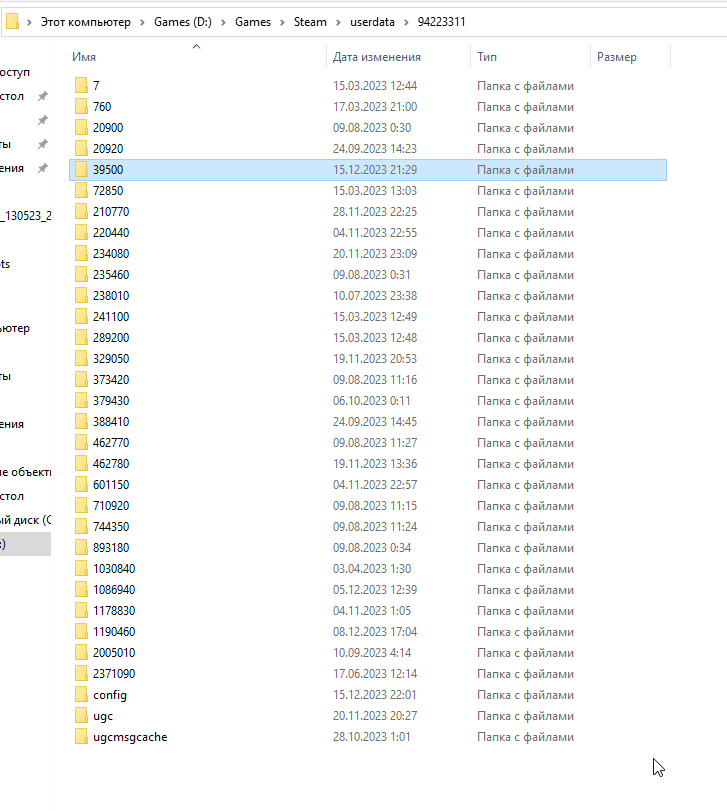Select folder name 462780
This screenshot has height=811, width=727.
111,463
